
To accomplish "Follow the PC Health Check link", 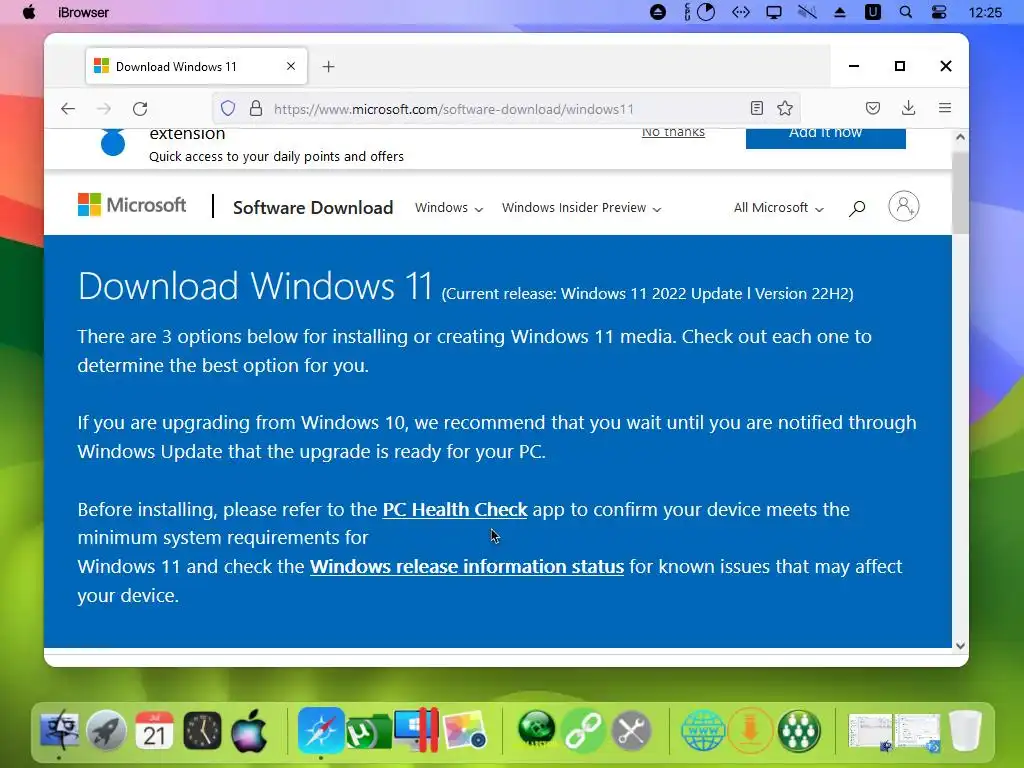I will tap(455, 509).
